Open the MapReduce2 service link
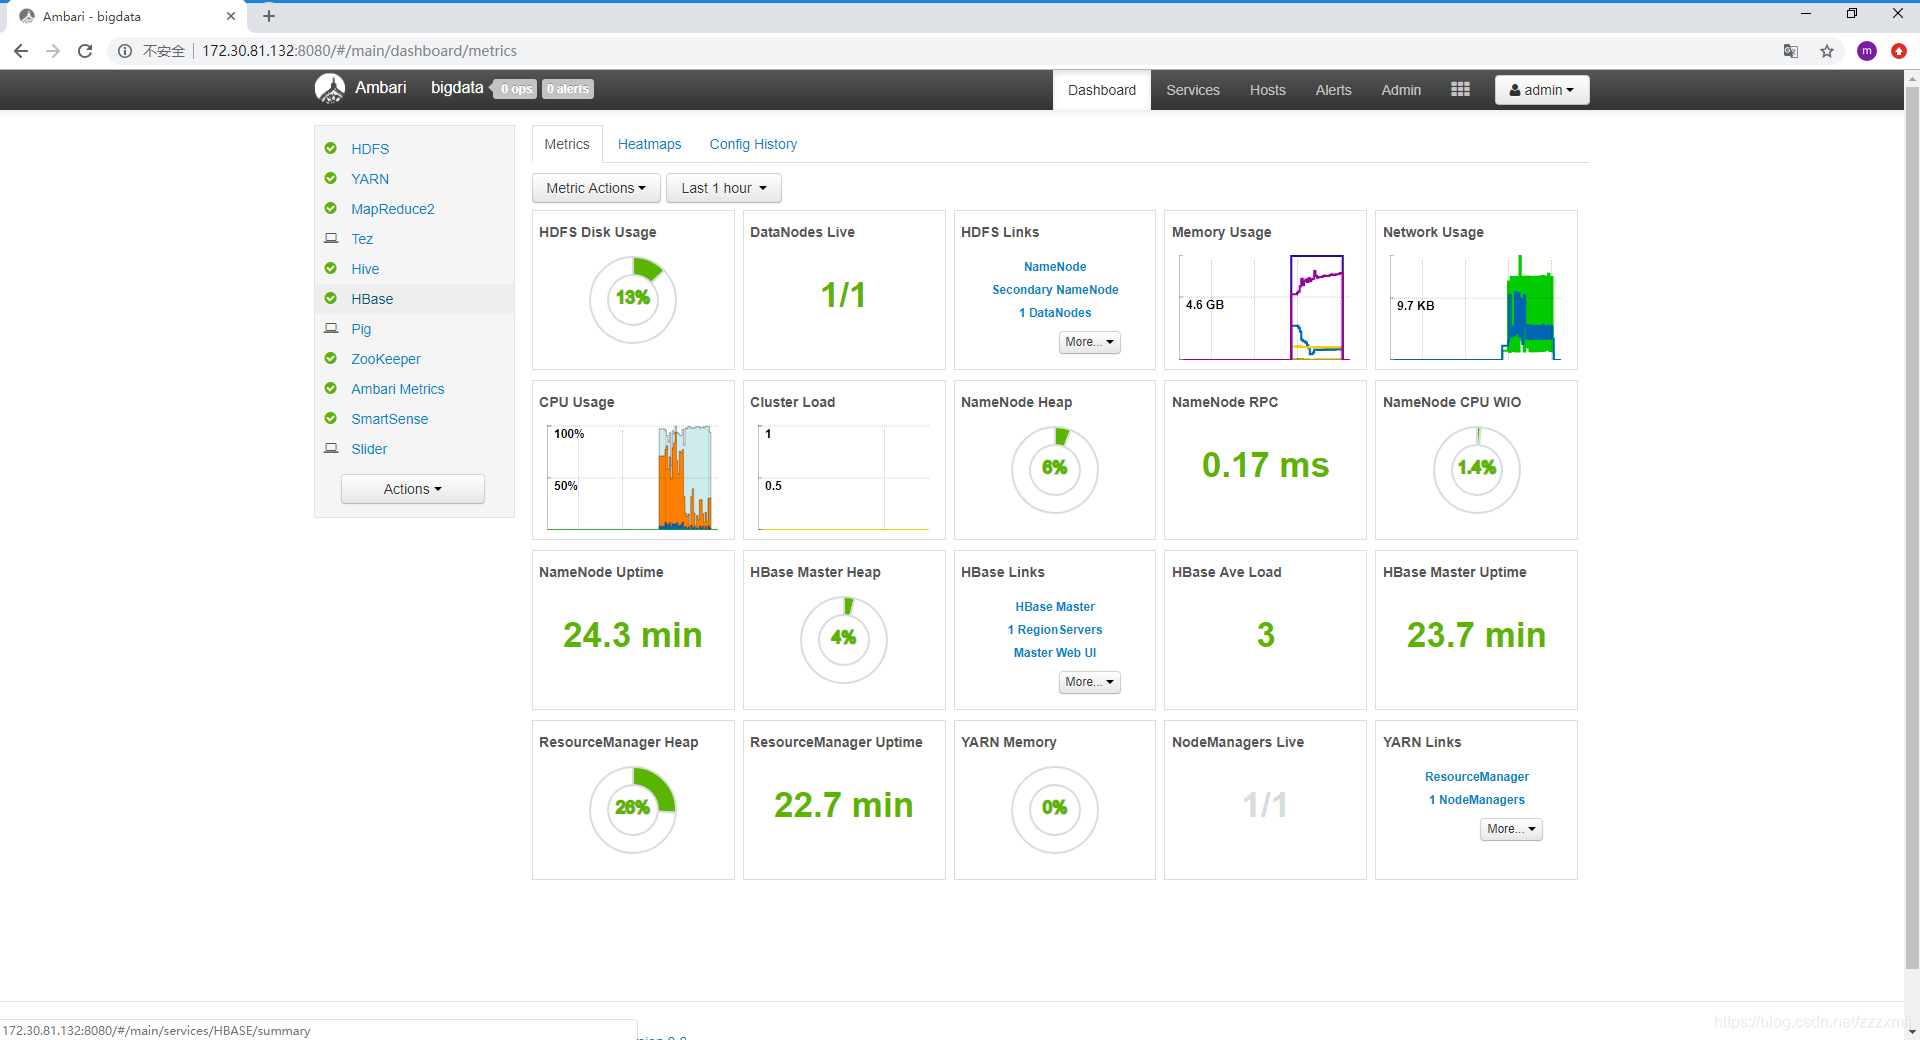 (x=393, y=209)
